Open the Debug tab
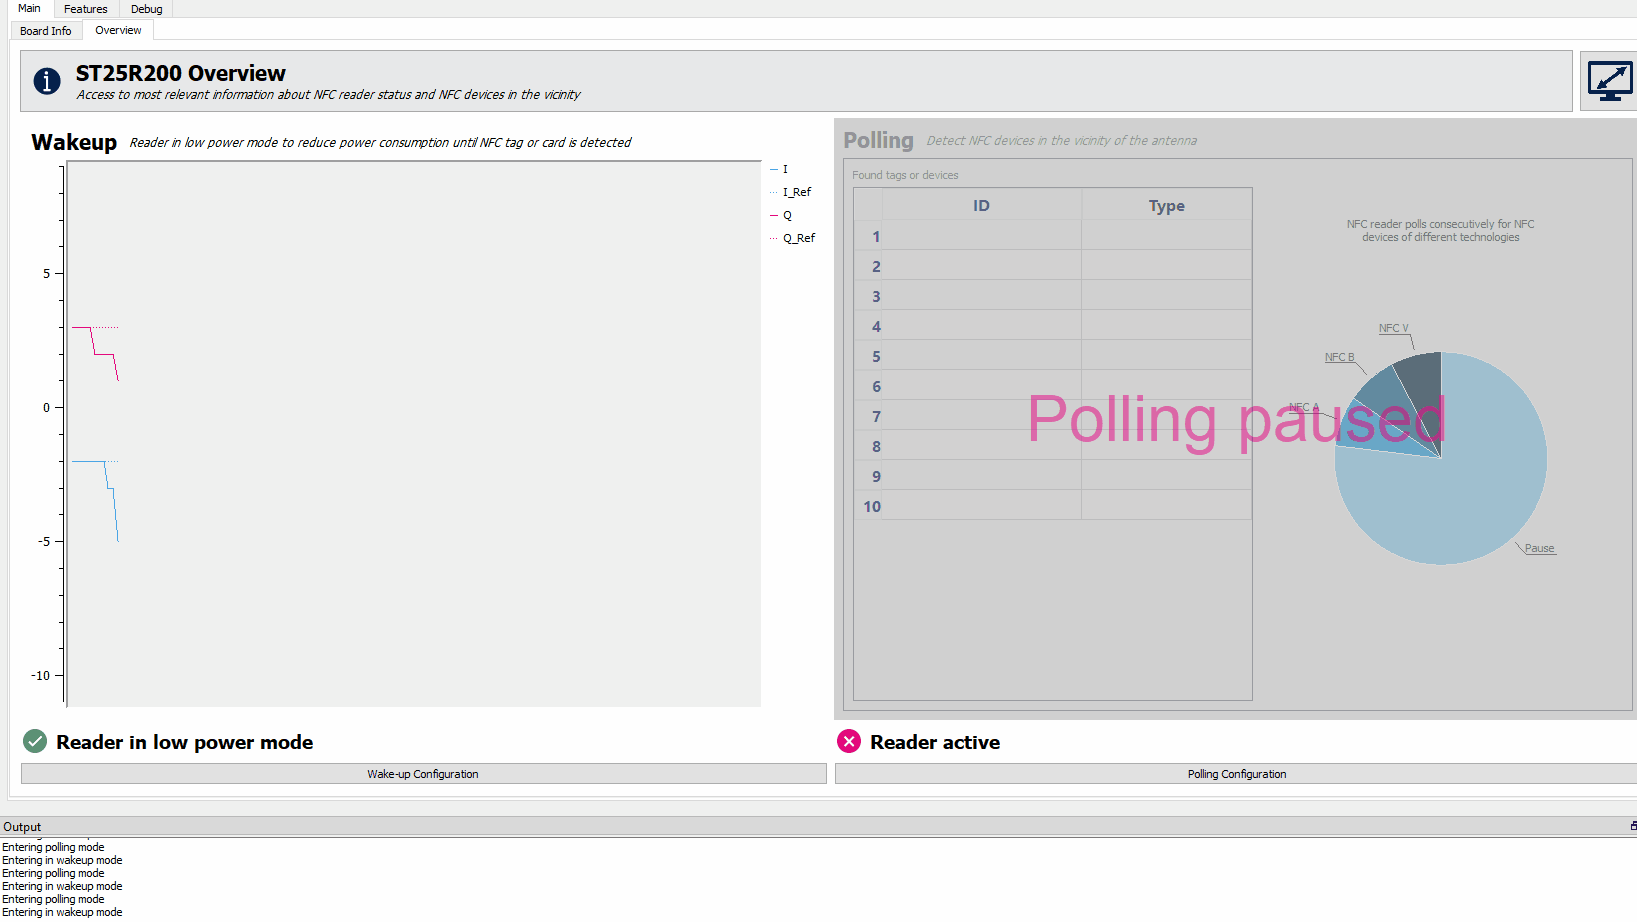The width and height of the screenshot is (1637, 922). (147, 9)
